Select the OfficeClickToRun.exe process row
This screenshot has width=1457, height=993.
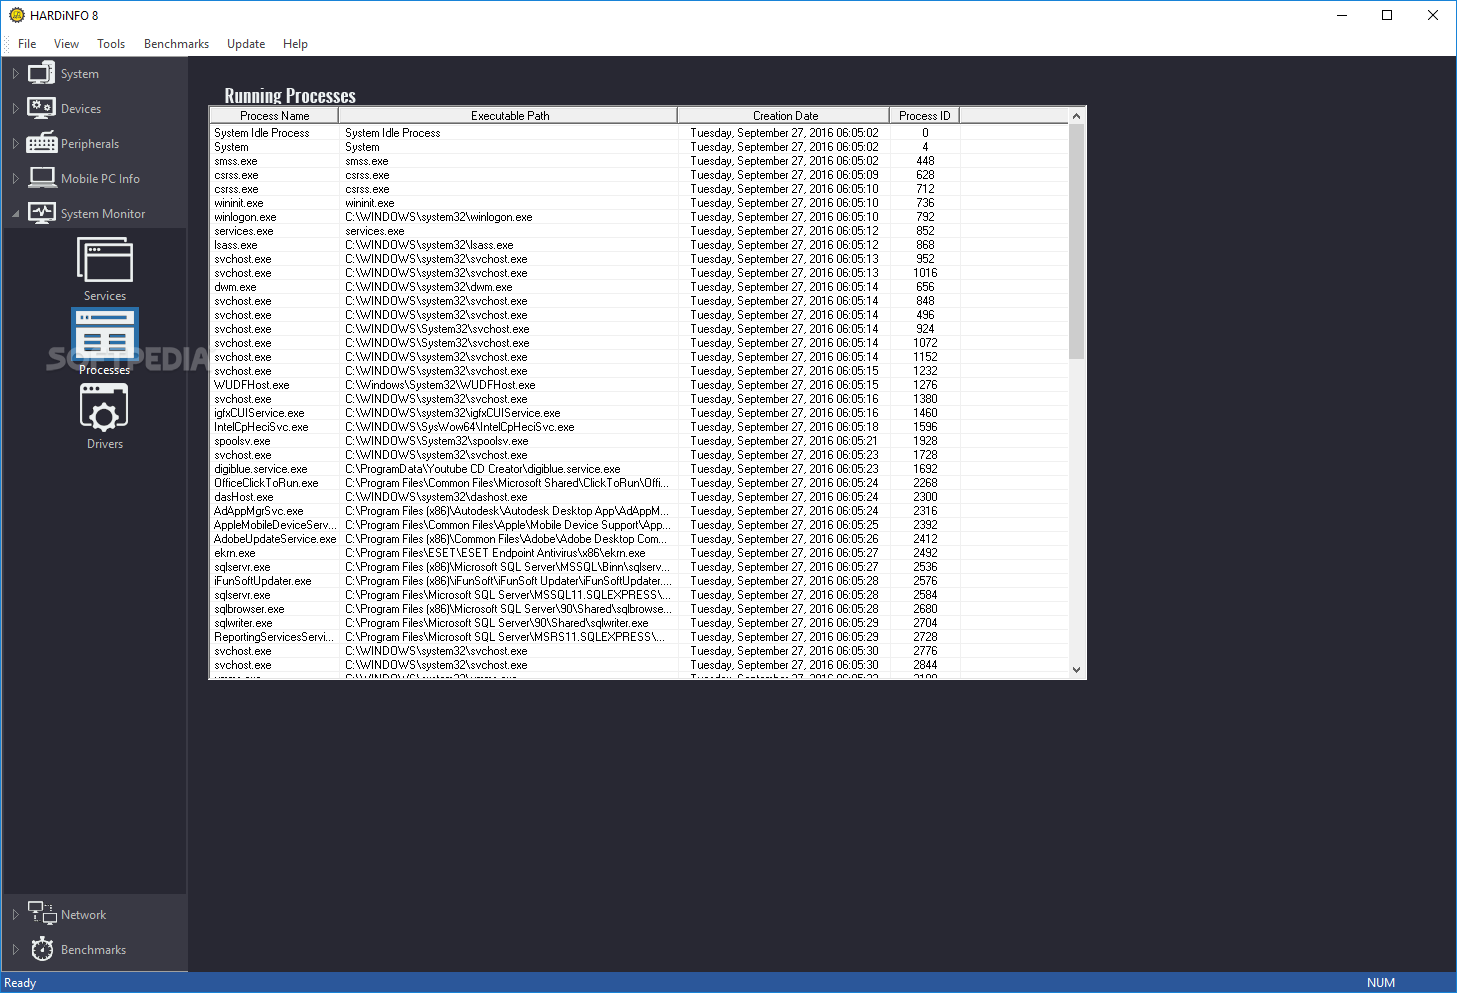pyautogui.click(x=638, y=483)
